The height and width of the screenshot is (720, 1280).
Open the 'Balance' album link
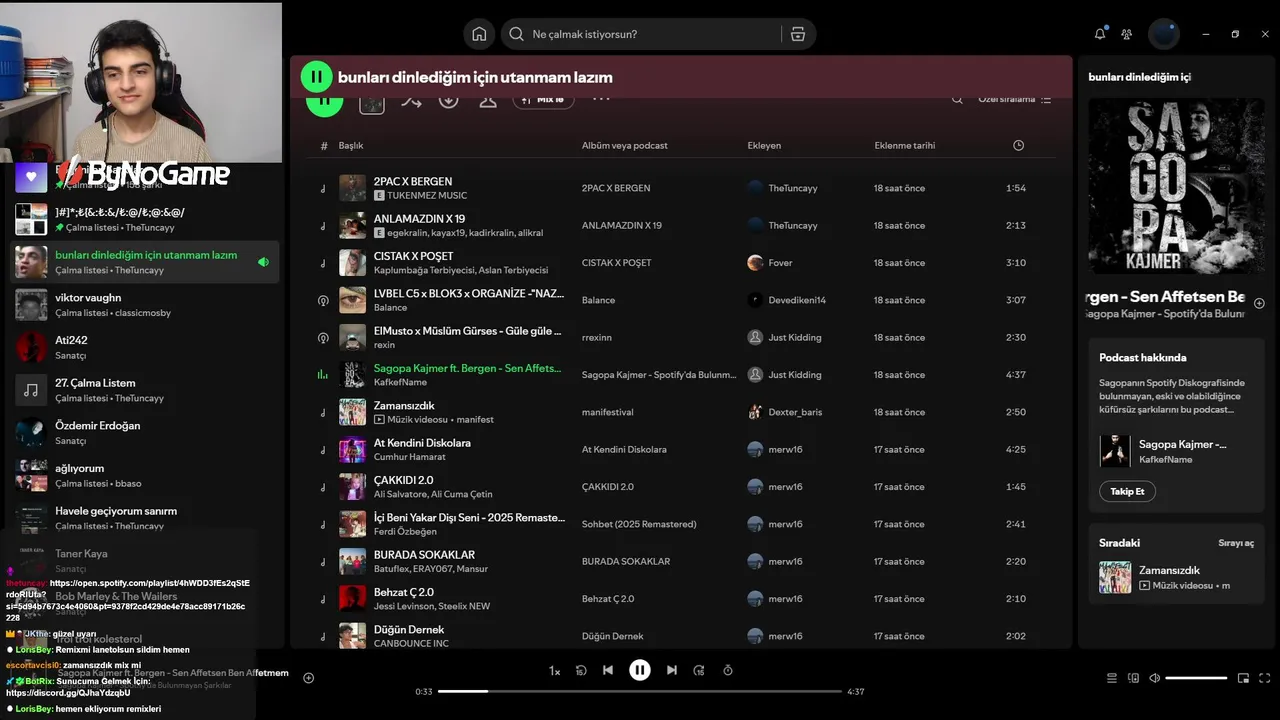click(x=599, y=300)
